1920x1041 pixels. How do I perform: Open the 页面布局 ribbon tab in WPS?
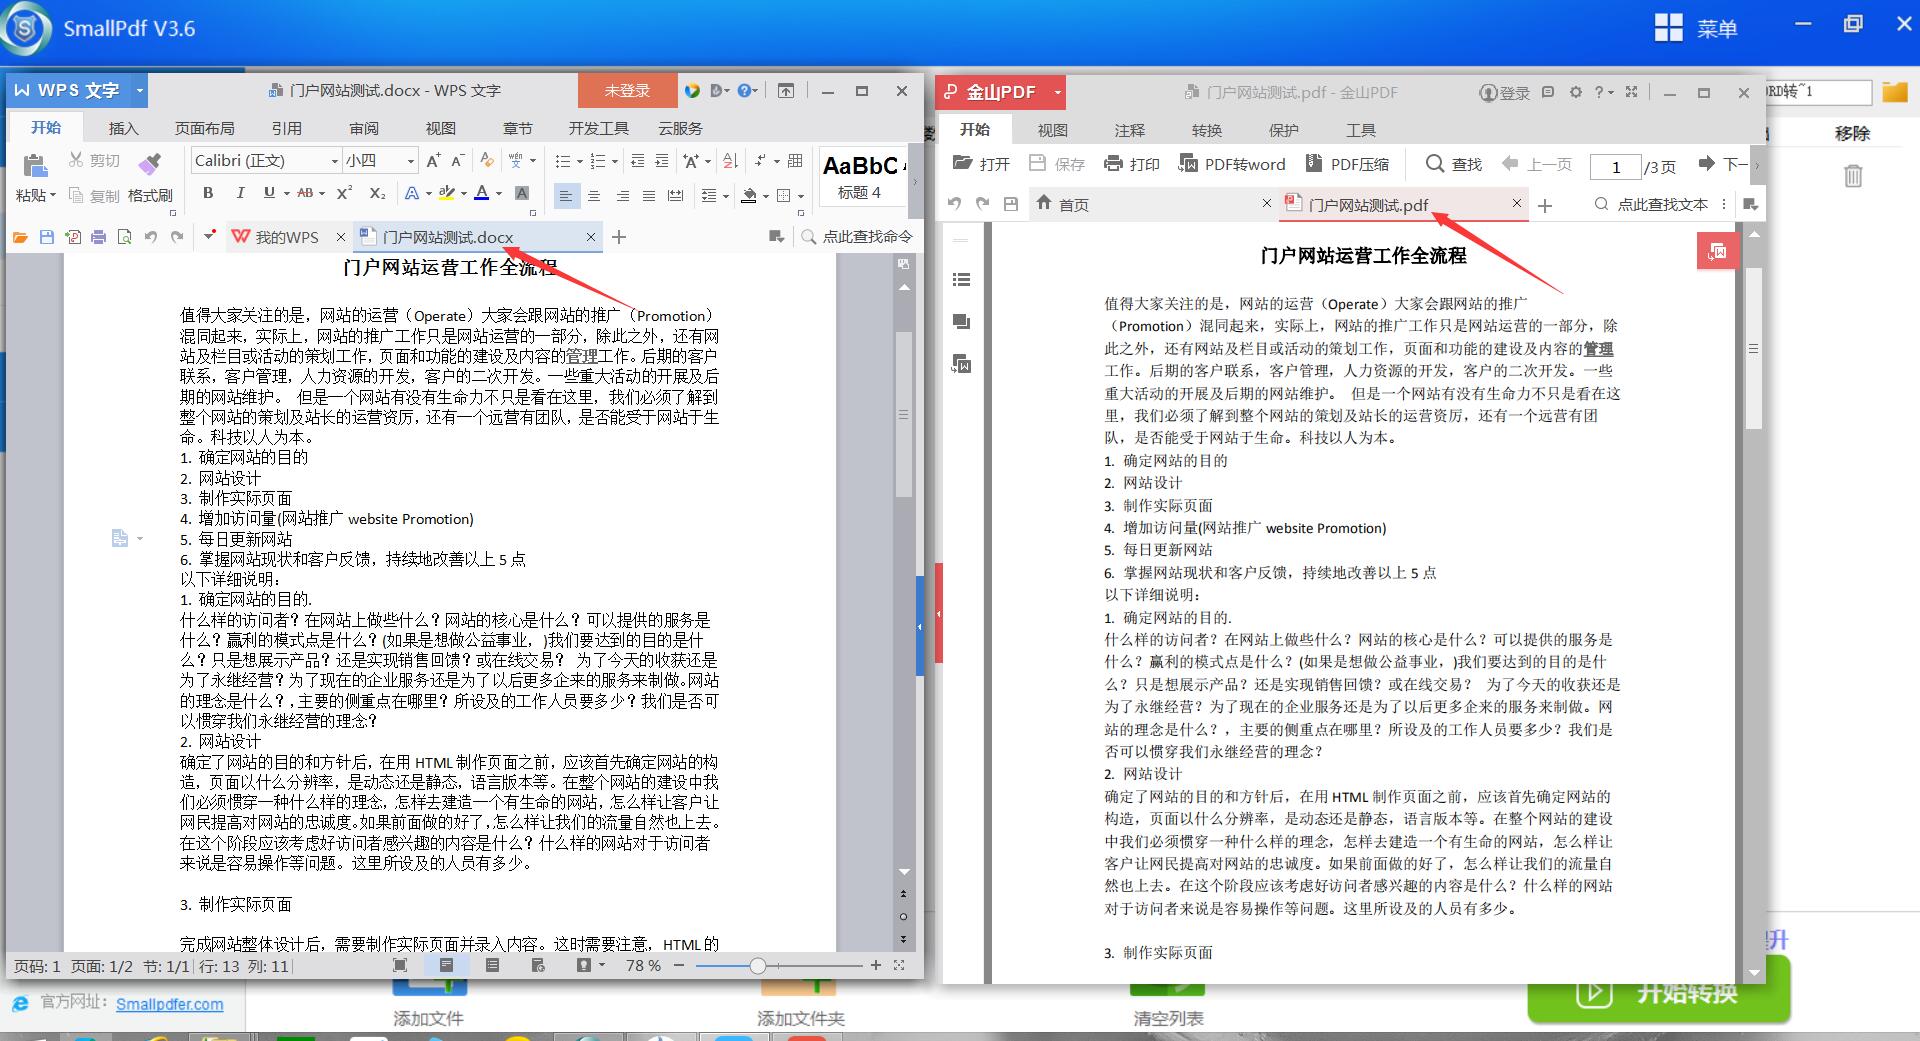coord(205,129)
